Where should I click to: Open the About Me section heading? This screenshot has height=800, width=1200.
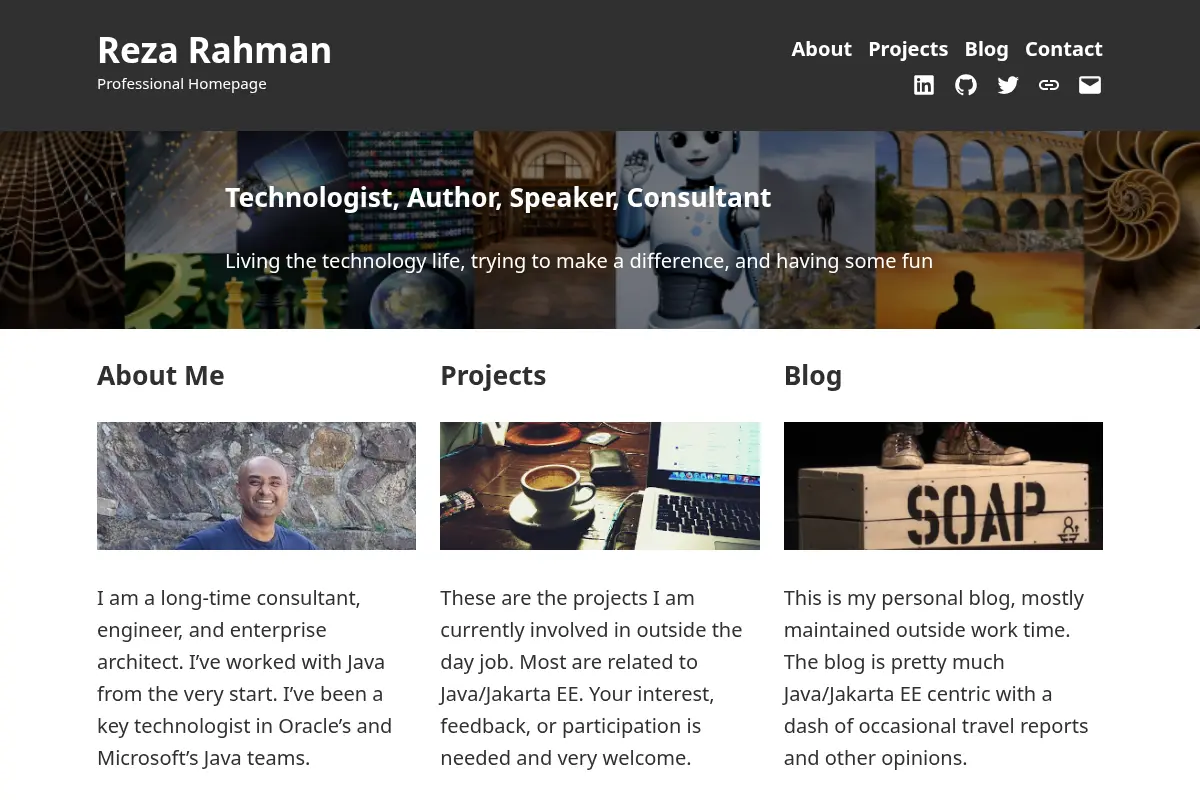[161, 376]
